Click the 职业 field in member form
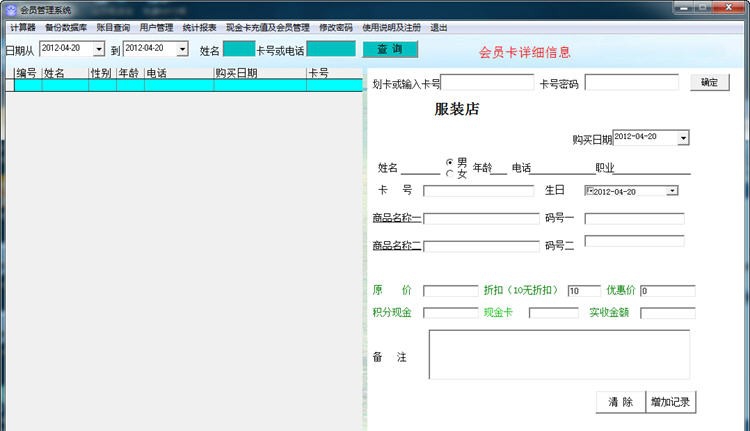The width and height of the screenshot is (750, 431). [652, 168]
